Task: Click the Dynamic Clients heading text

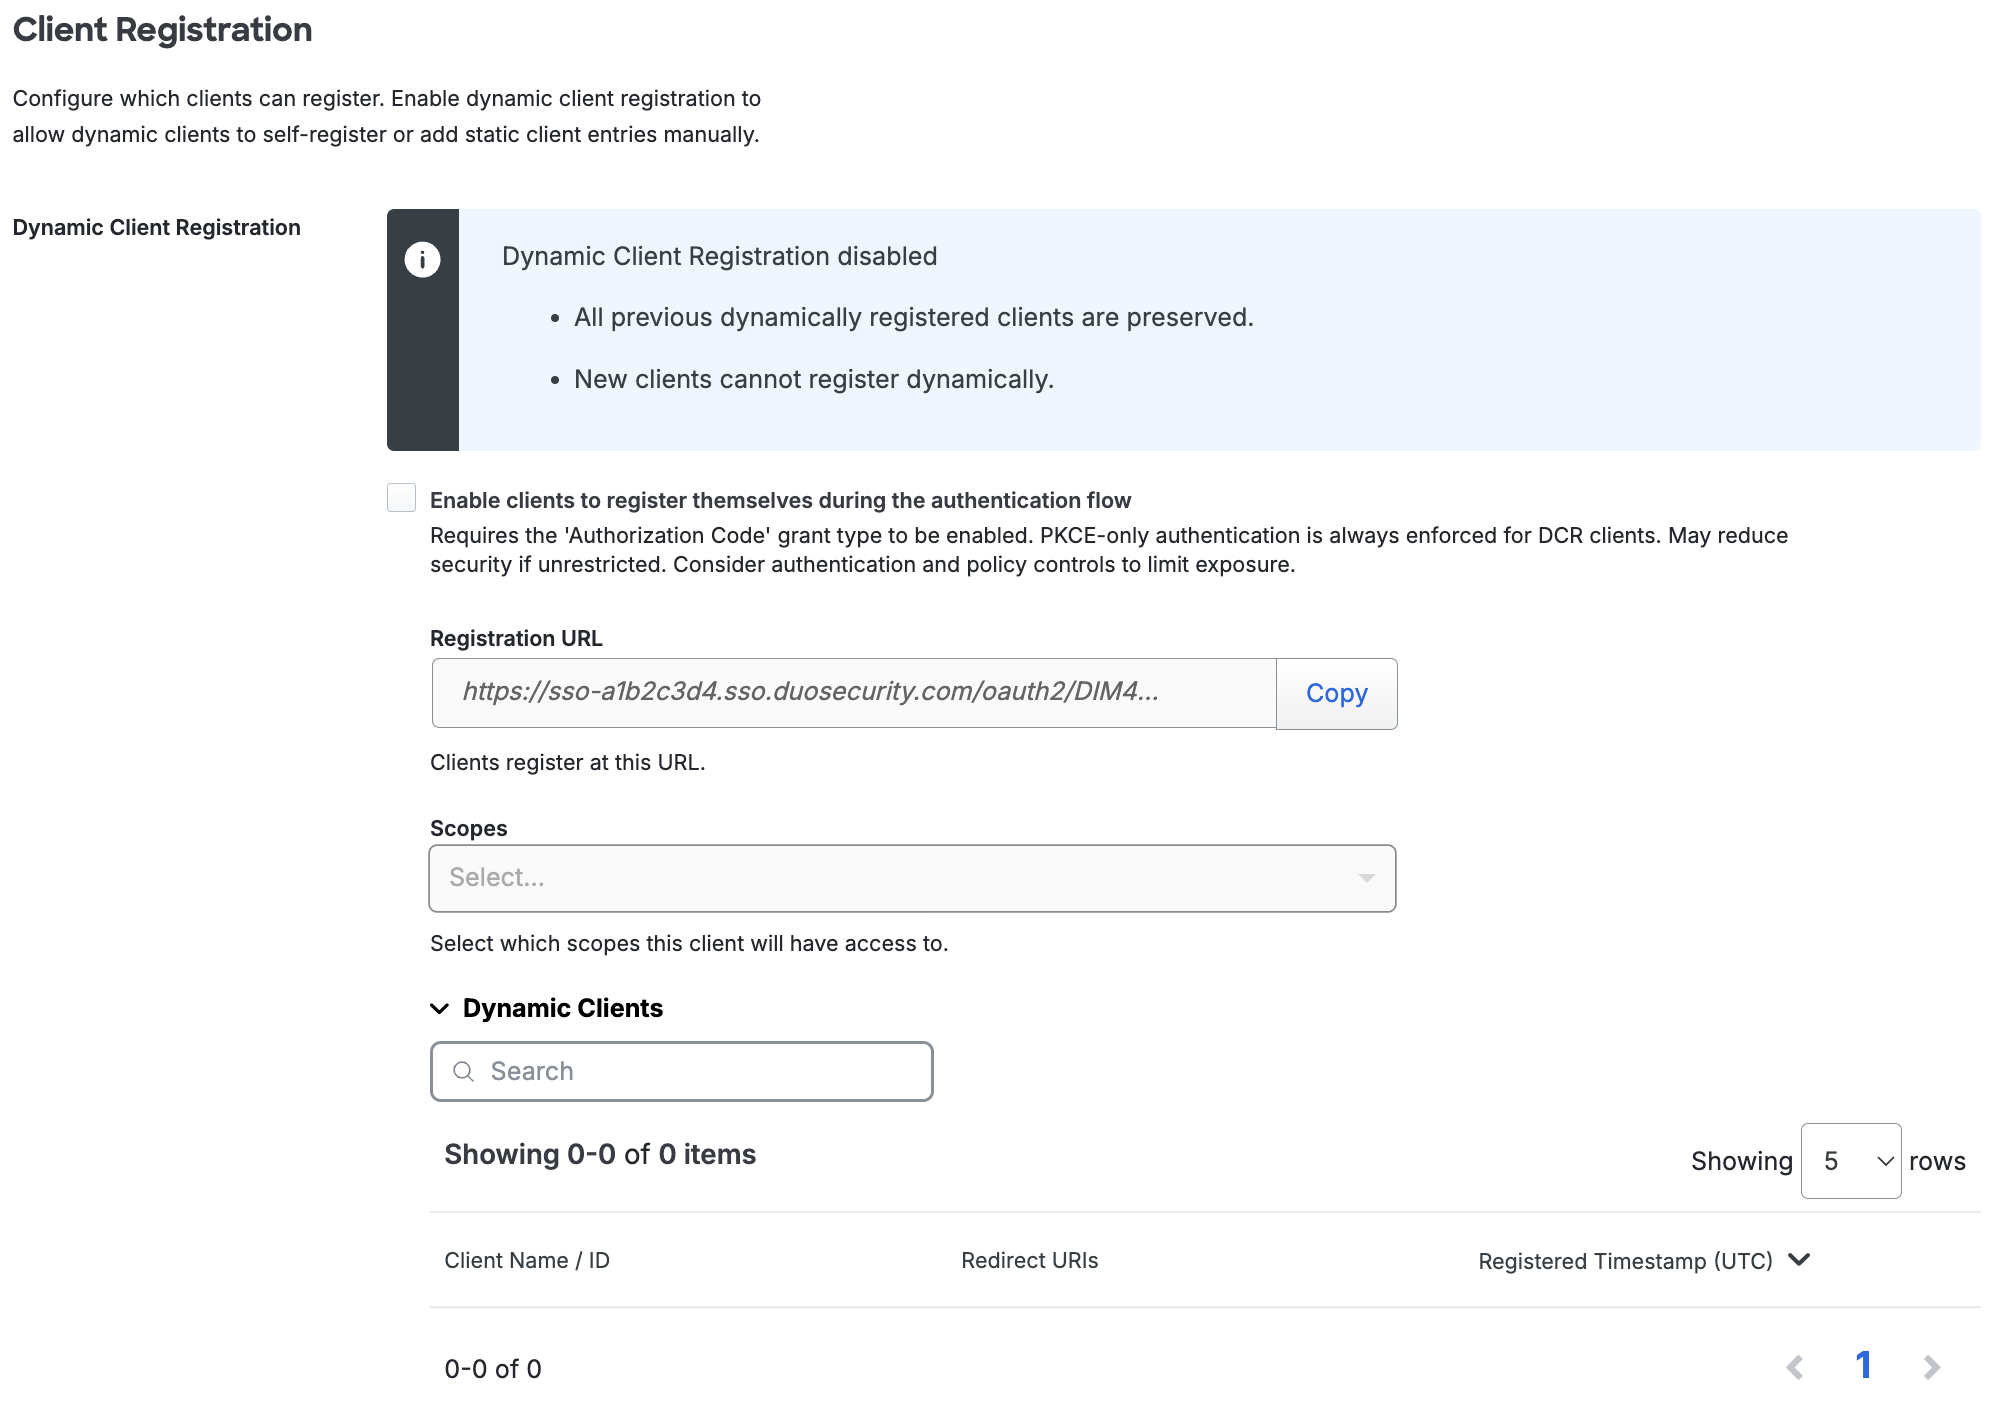Action: click(x=562, y=1008)
